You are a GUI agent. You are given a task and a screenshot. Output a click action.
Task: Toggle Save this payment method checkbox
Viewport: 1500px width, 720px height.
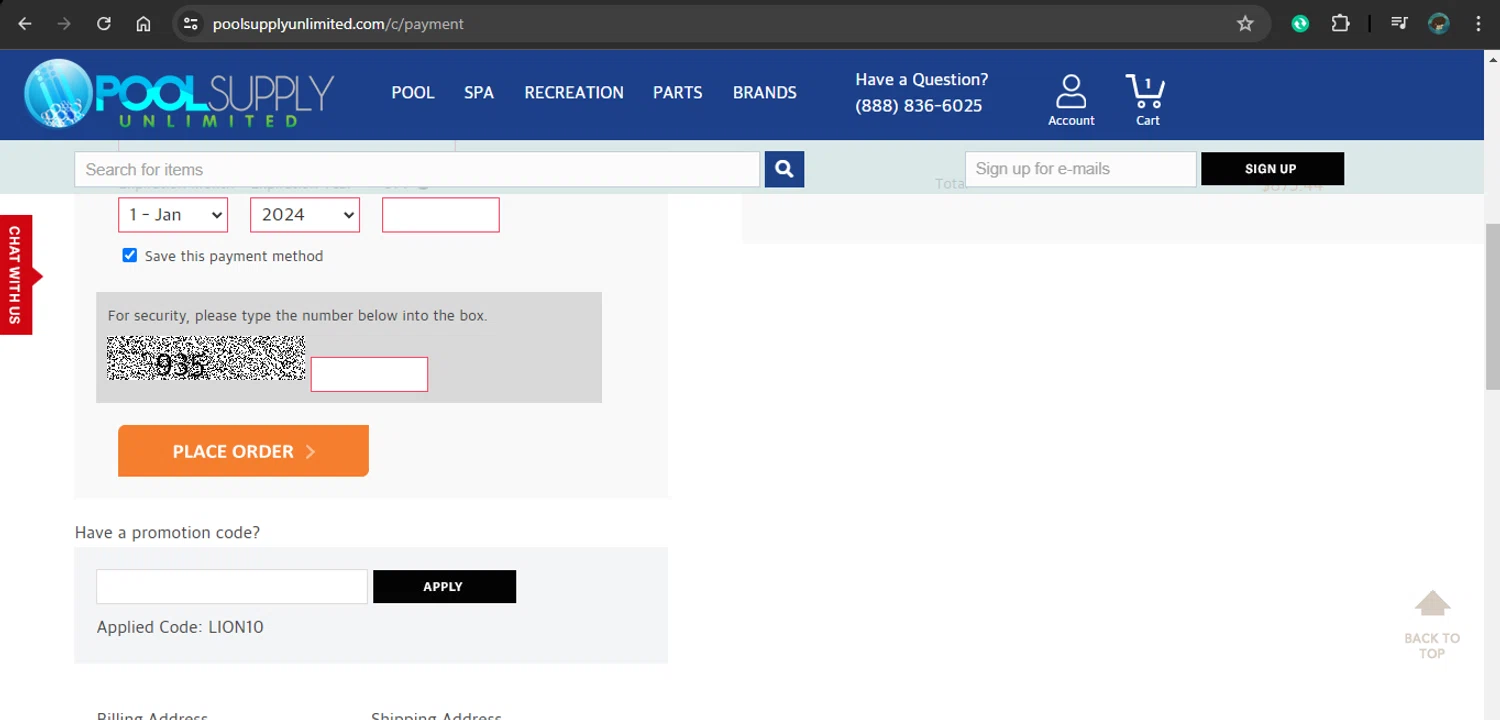tap(130, 255)
